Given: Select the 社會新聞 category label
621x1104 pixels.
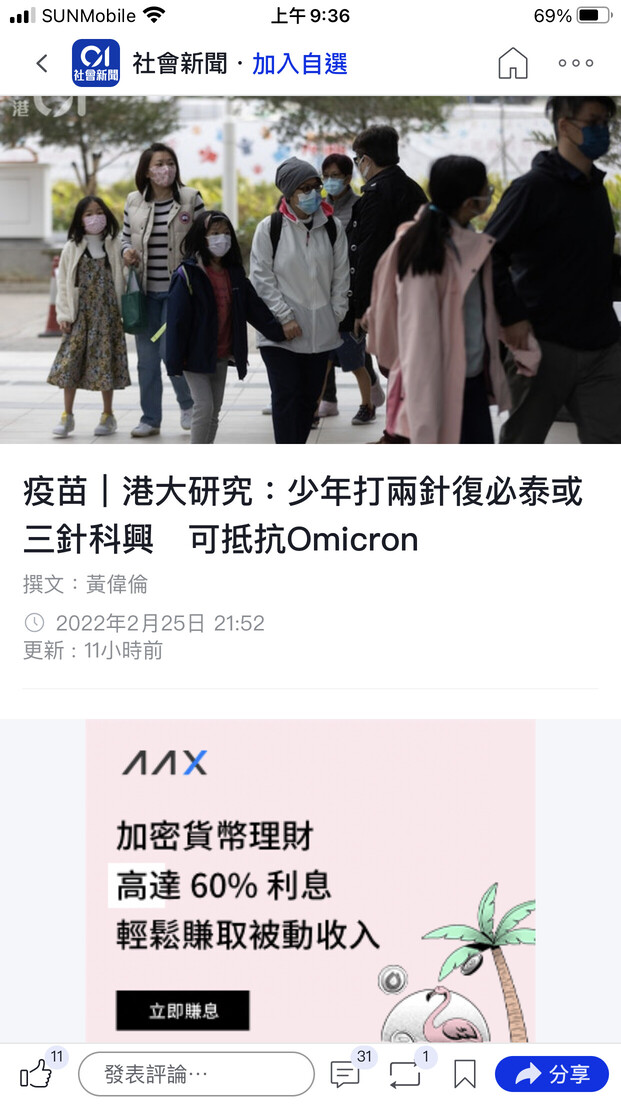Looking at the screenshot, I should click(180, 64).
